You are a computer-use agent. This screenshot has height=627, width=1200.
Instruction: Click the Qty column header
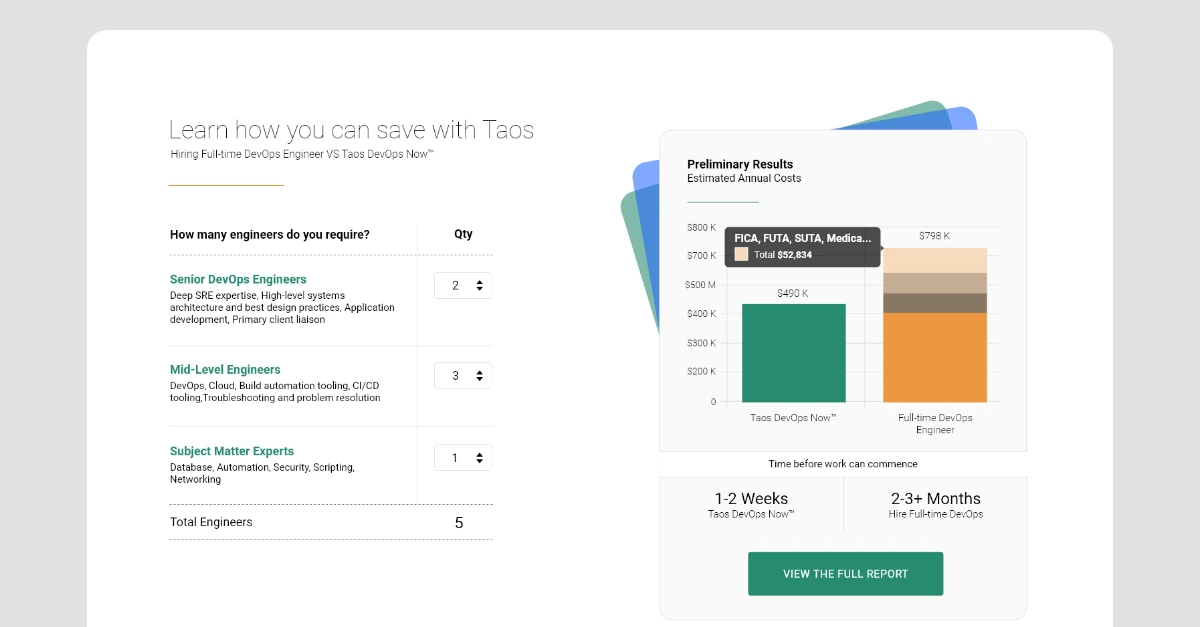[x=463, y=234]
